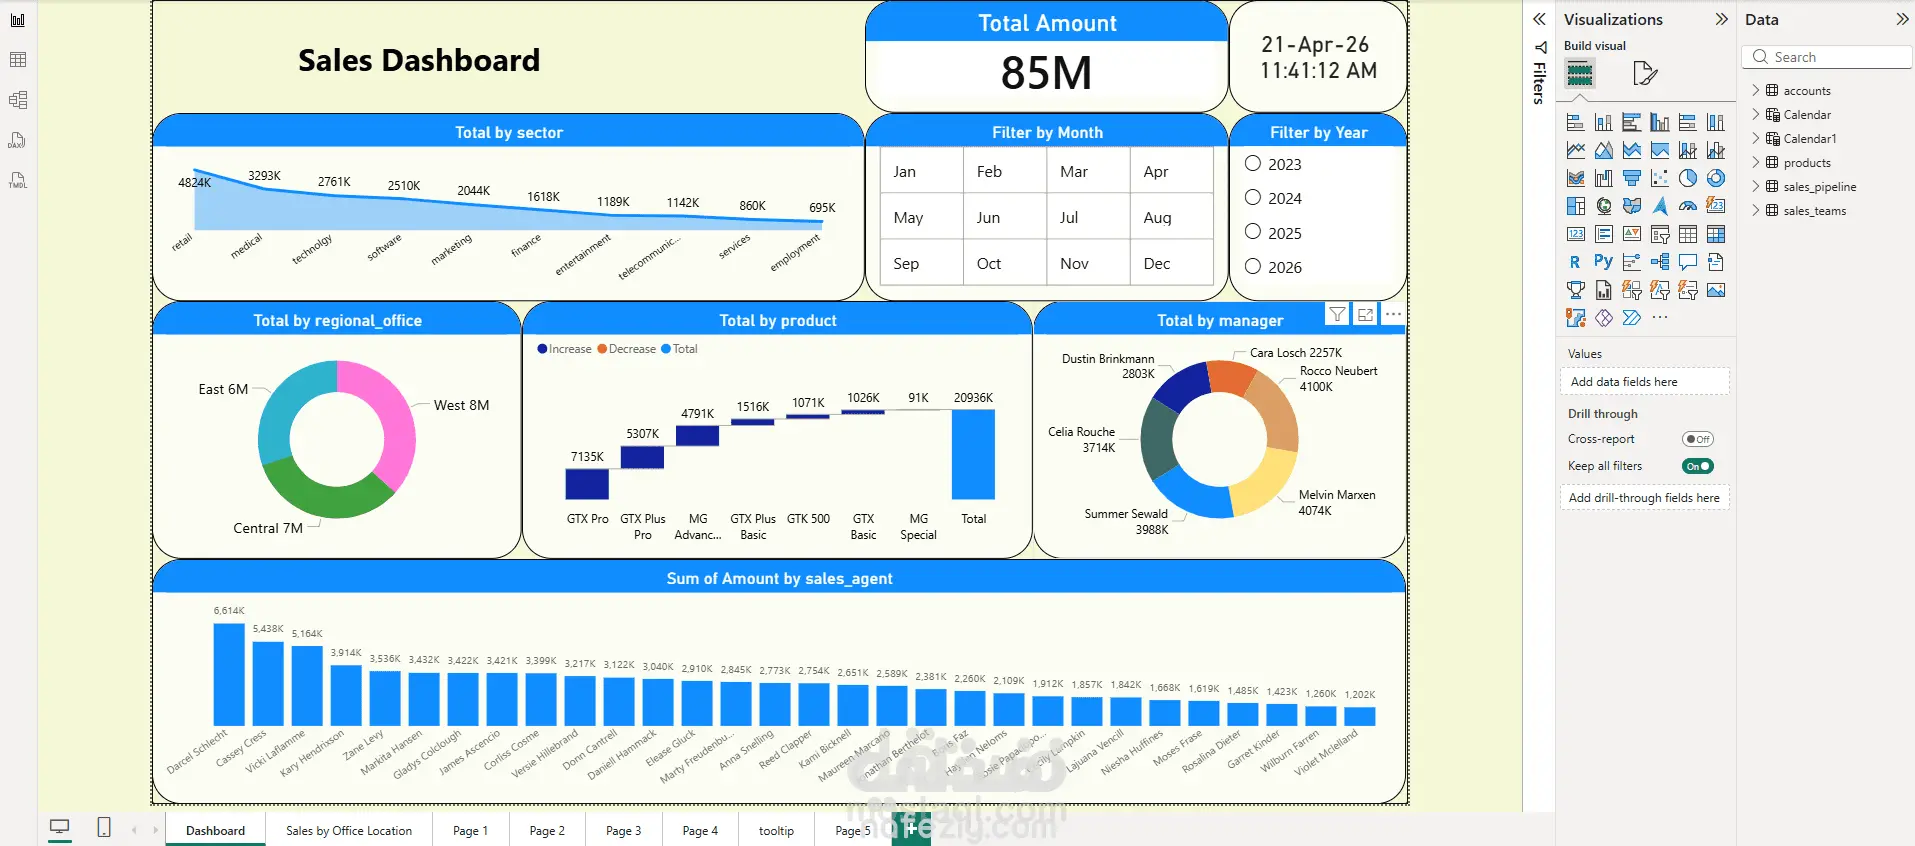The image size is (1915, 846).
Task: Expand the sales_teams table
Action: 1755,210
